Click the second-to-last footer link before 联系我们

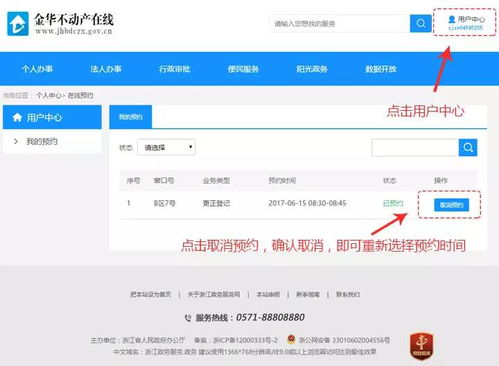(x=308, y=294)
